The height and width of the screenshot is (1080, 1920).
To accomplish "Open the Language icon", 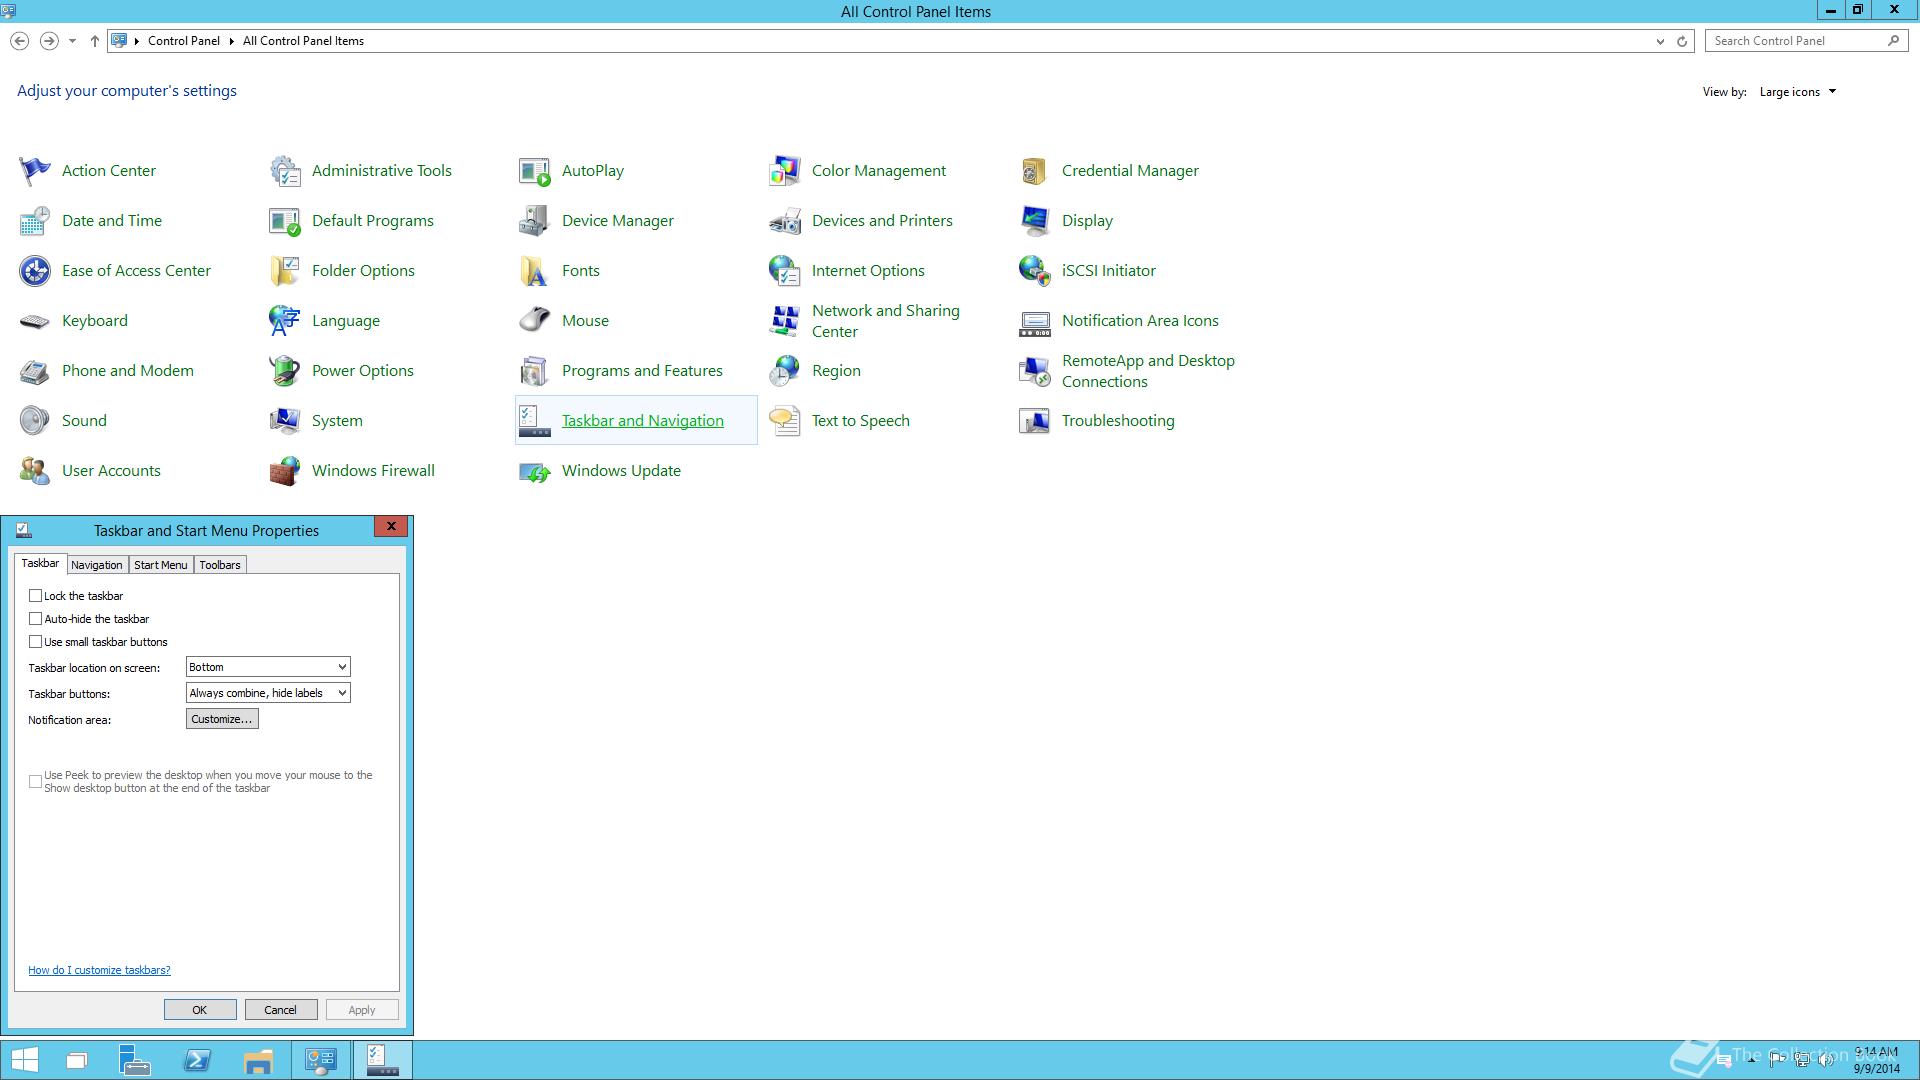I will coord(285,321).
